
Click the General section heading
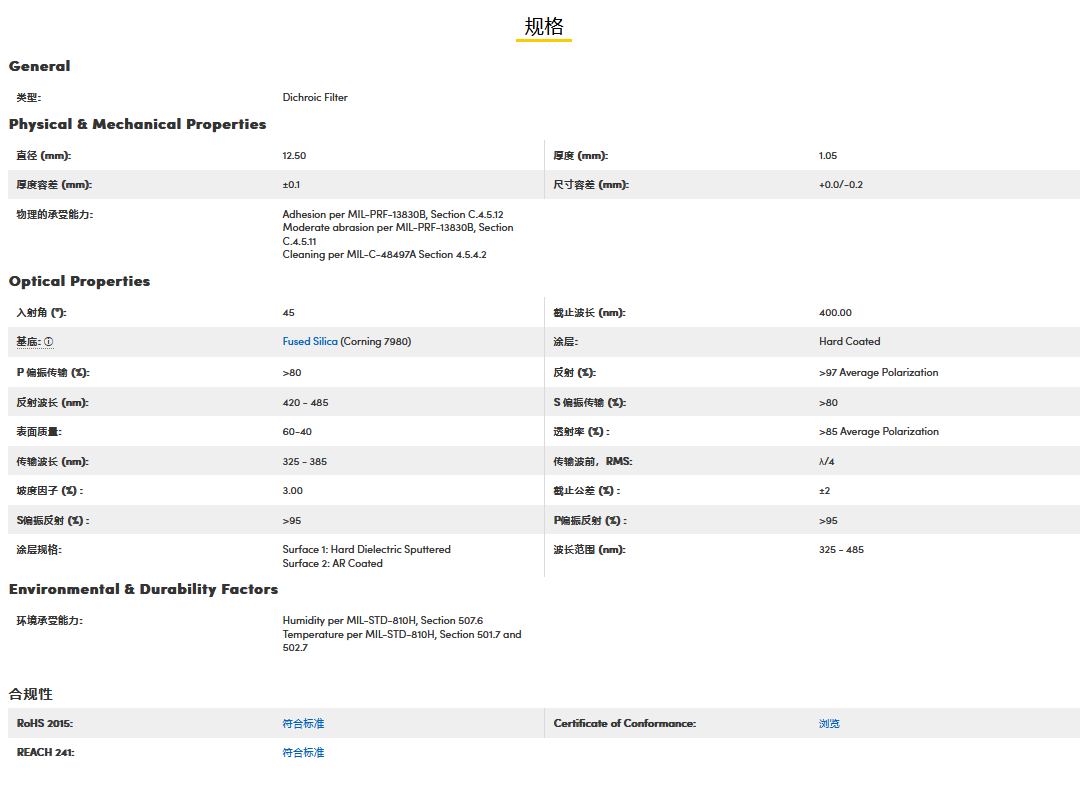(x=40, y=66)
